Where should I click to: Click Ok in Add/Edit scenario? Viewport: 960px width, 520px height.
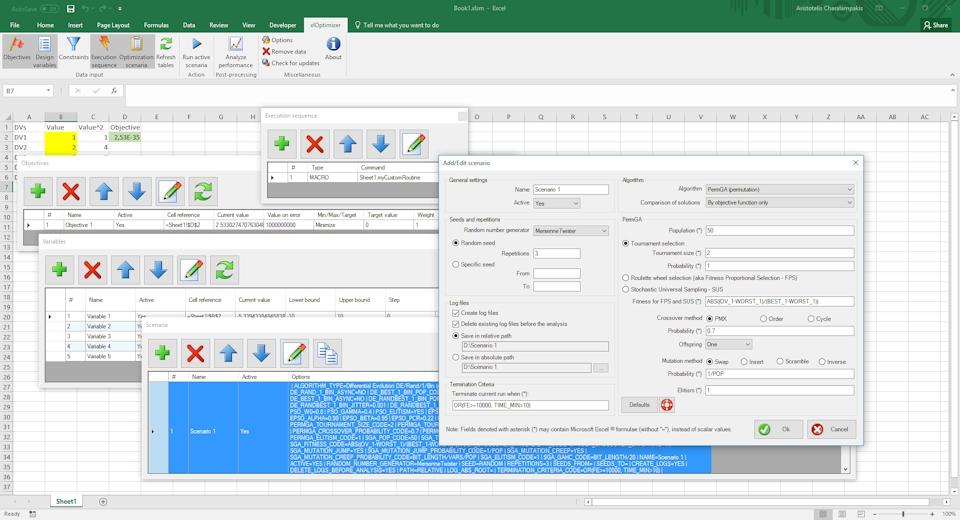pyautogui.click(x=778, y=429)
